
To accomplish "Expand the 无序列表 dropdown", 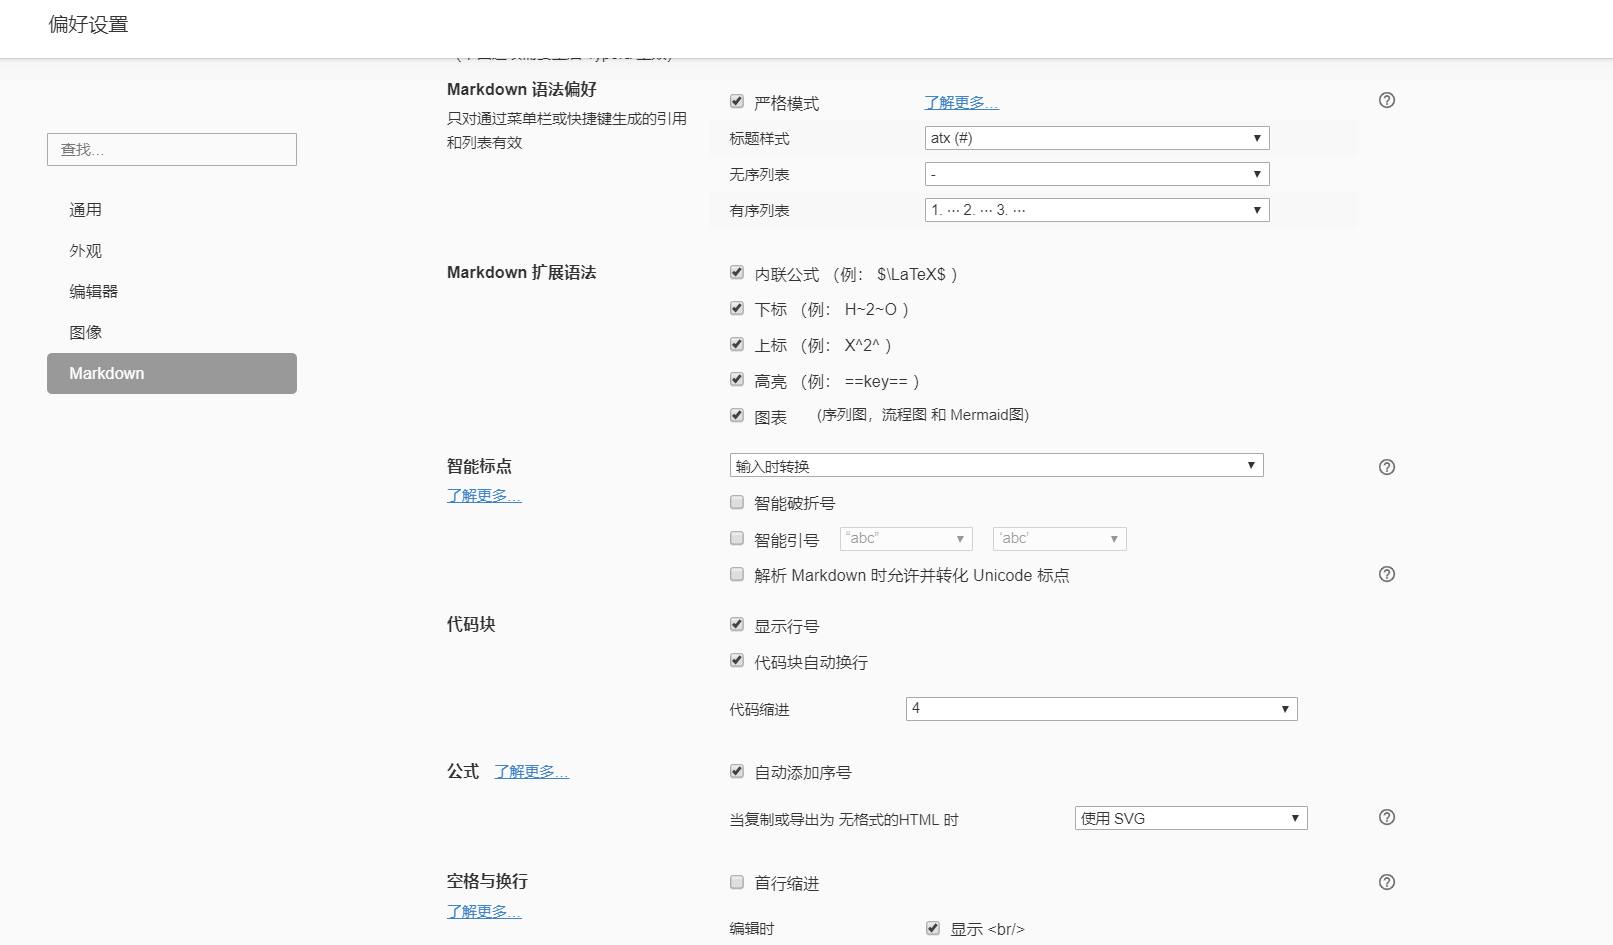I will pyautogui.click(x=1096, y=174).
